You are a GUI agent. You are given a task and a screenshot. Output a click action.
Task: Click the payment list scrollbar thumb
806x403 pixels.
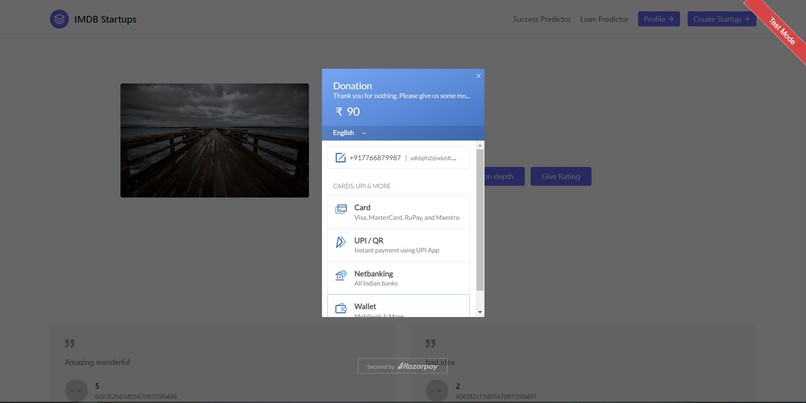[x=480, y=221]
